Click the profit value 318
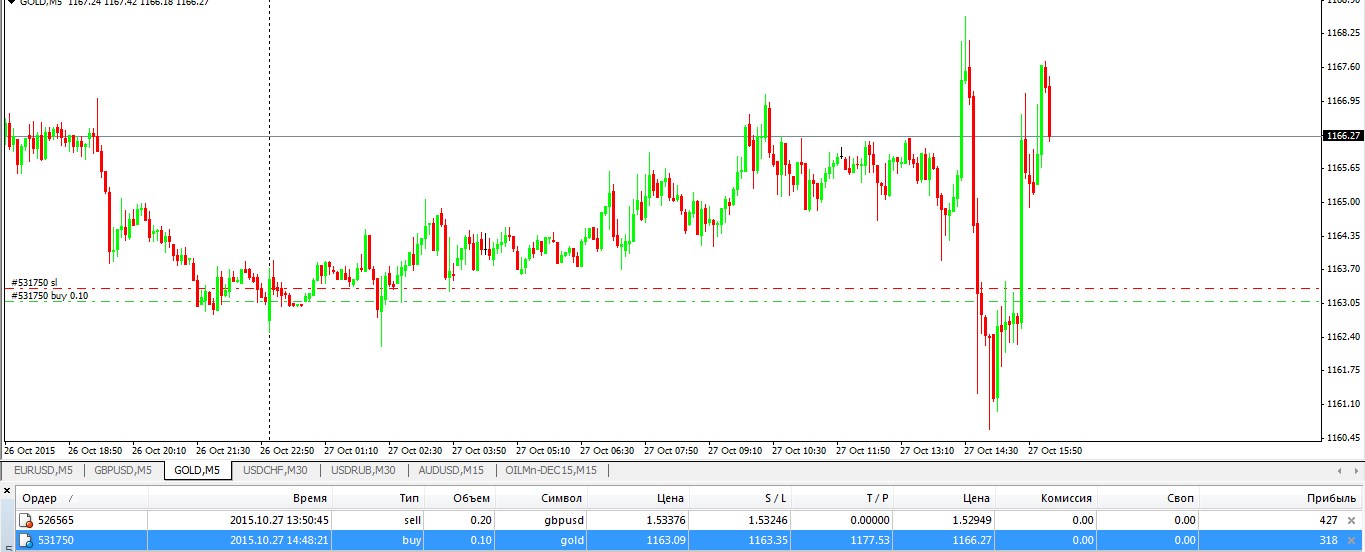This screenshot has width=1365, height=552. point(1328,541)
